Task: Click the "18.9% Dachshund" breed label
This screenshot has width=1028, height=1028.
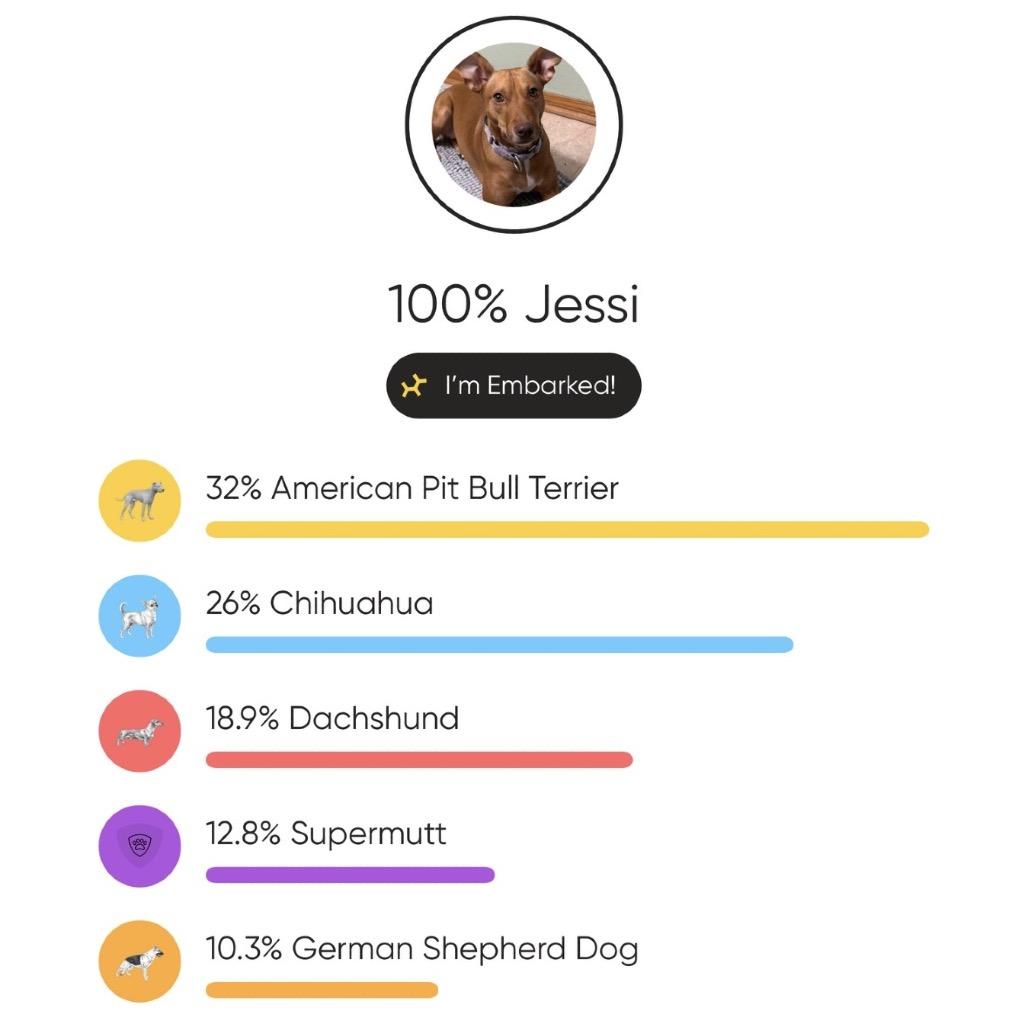Action: coord(332,719)
